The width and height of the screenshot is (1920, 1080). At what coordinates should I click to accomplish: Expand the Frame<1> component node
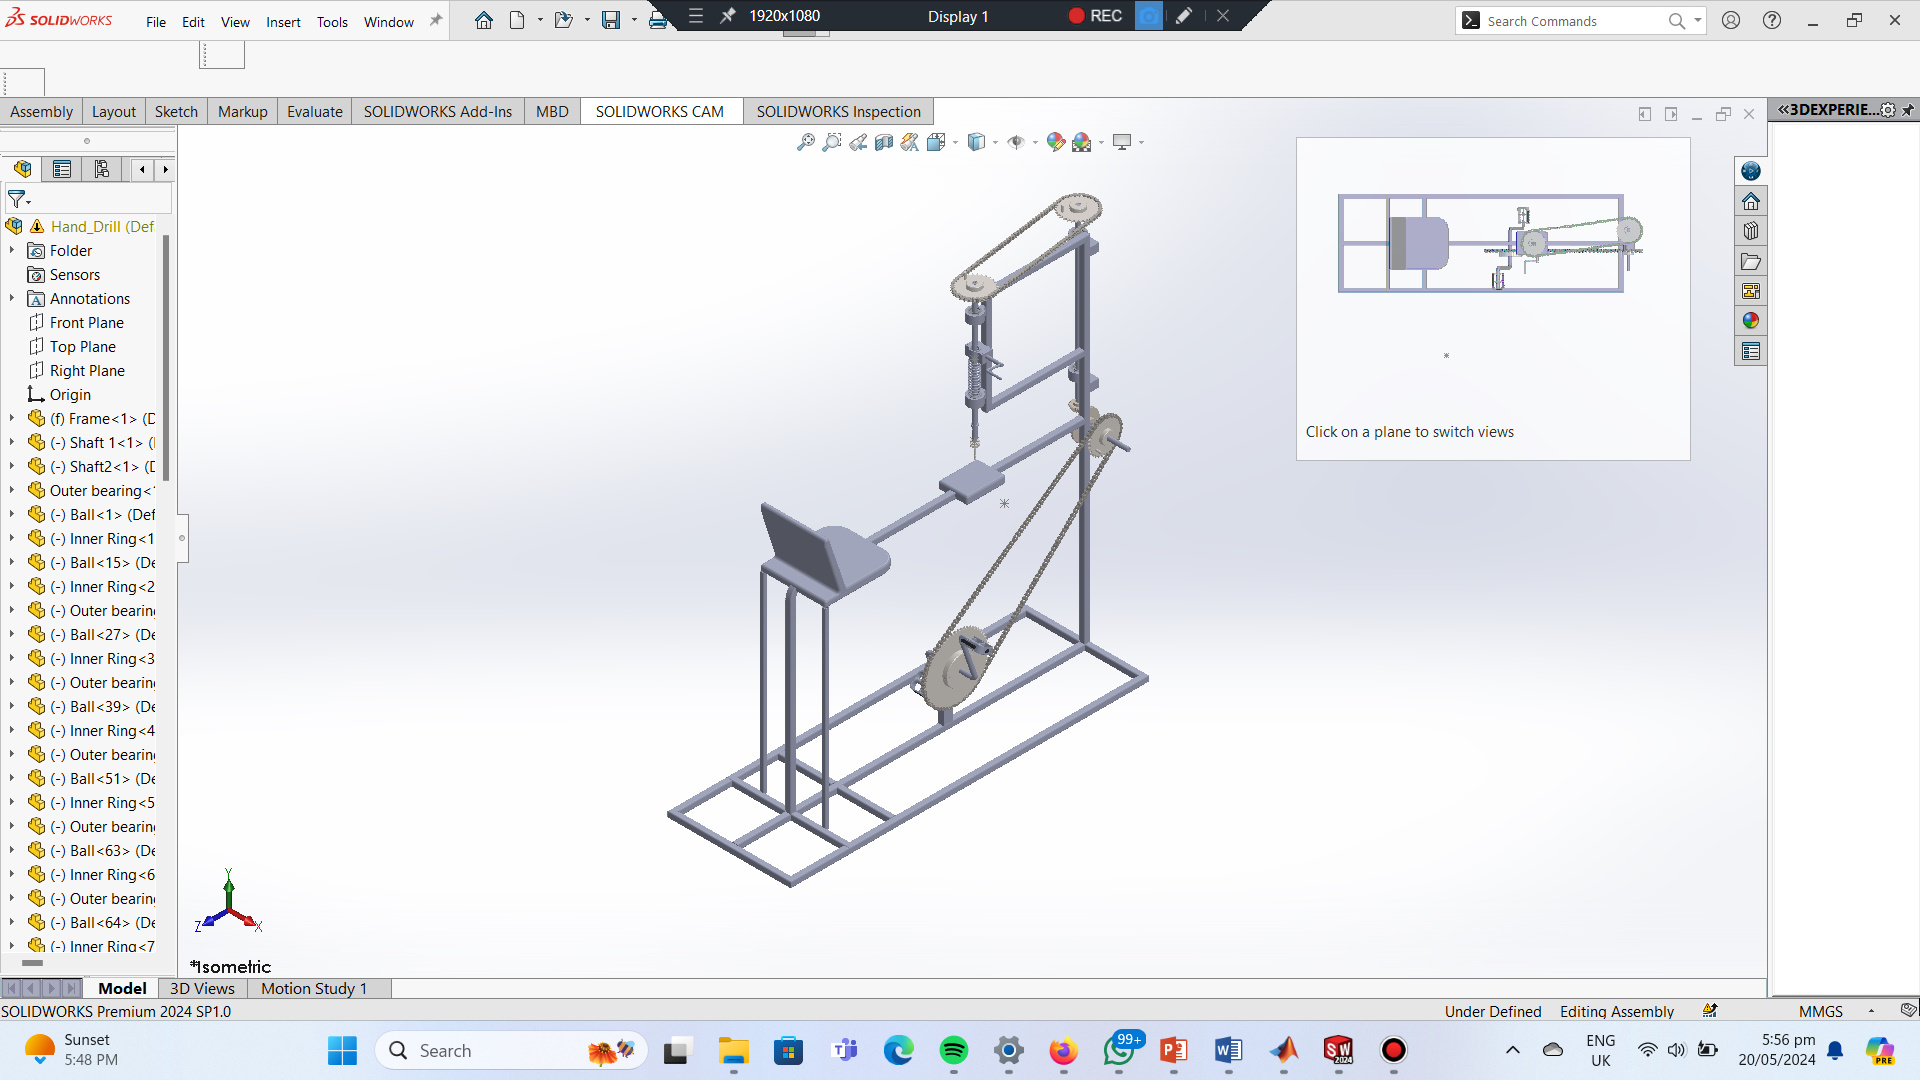click(12, 419)
